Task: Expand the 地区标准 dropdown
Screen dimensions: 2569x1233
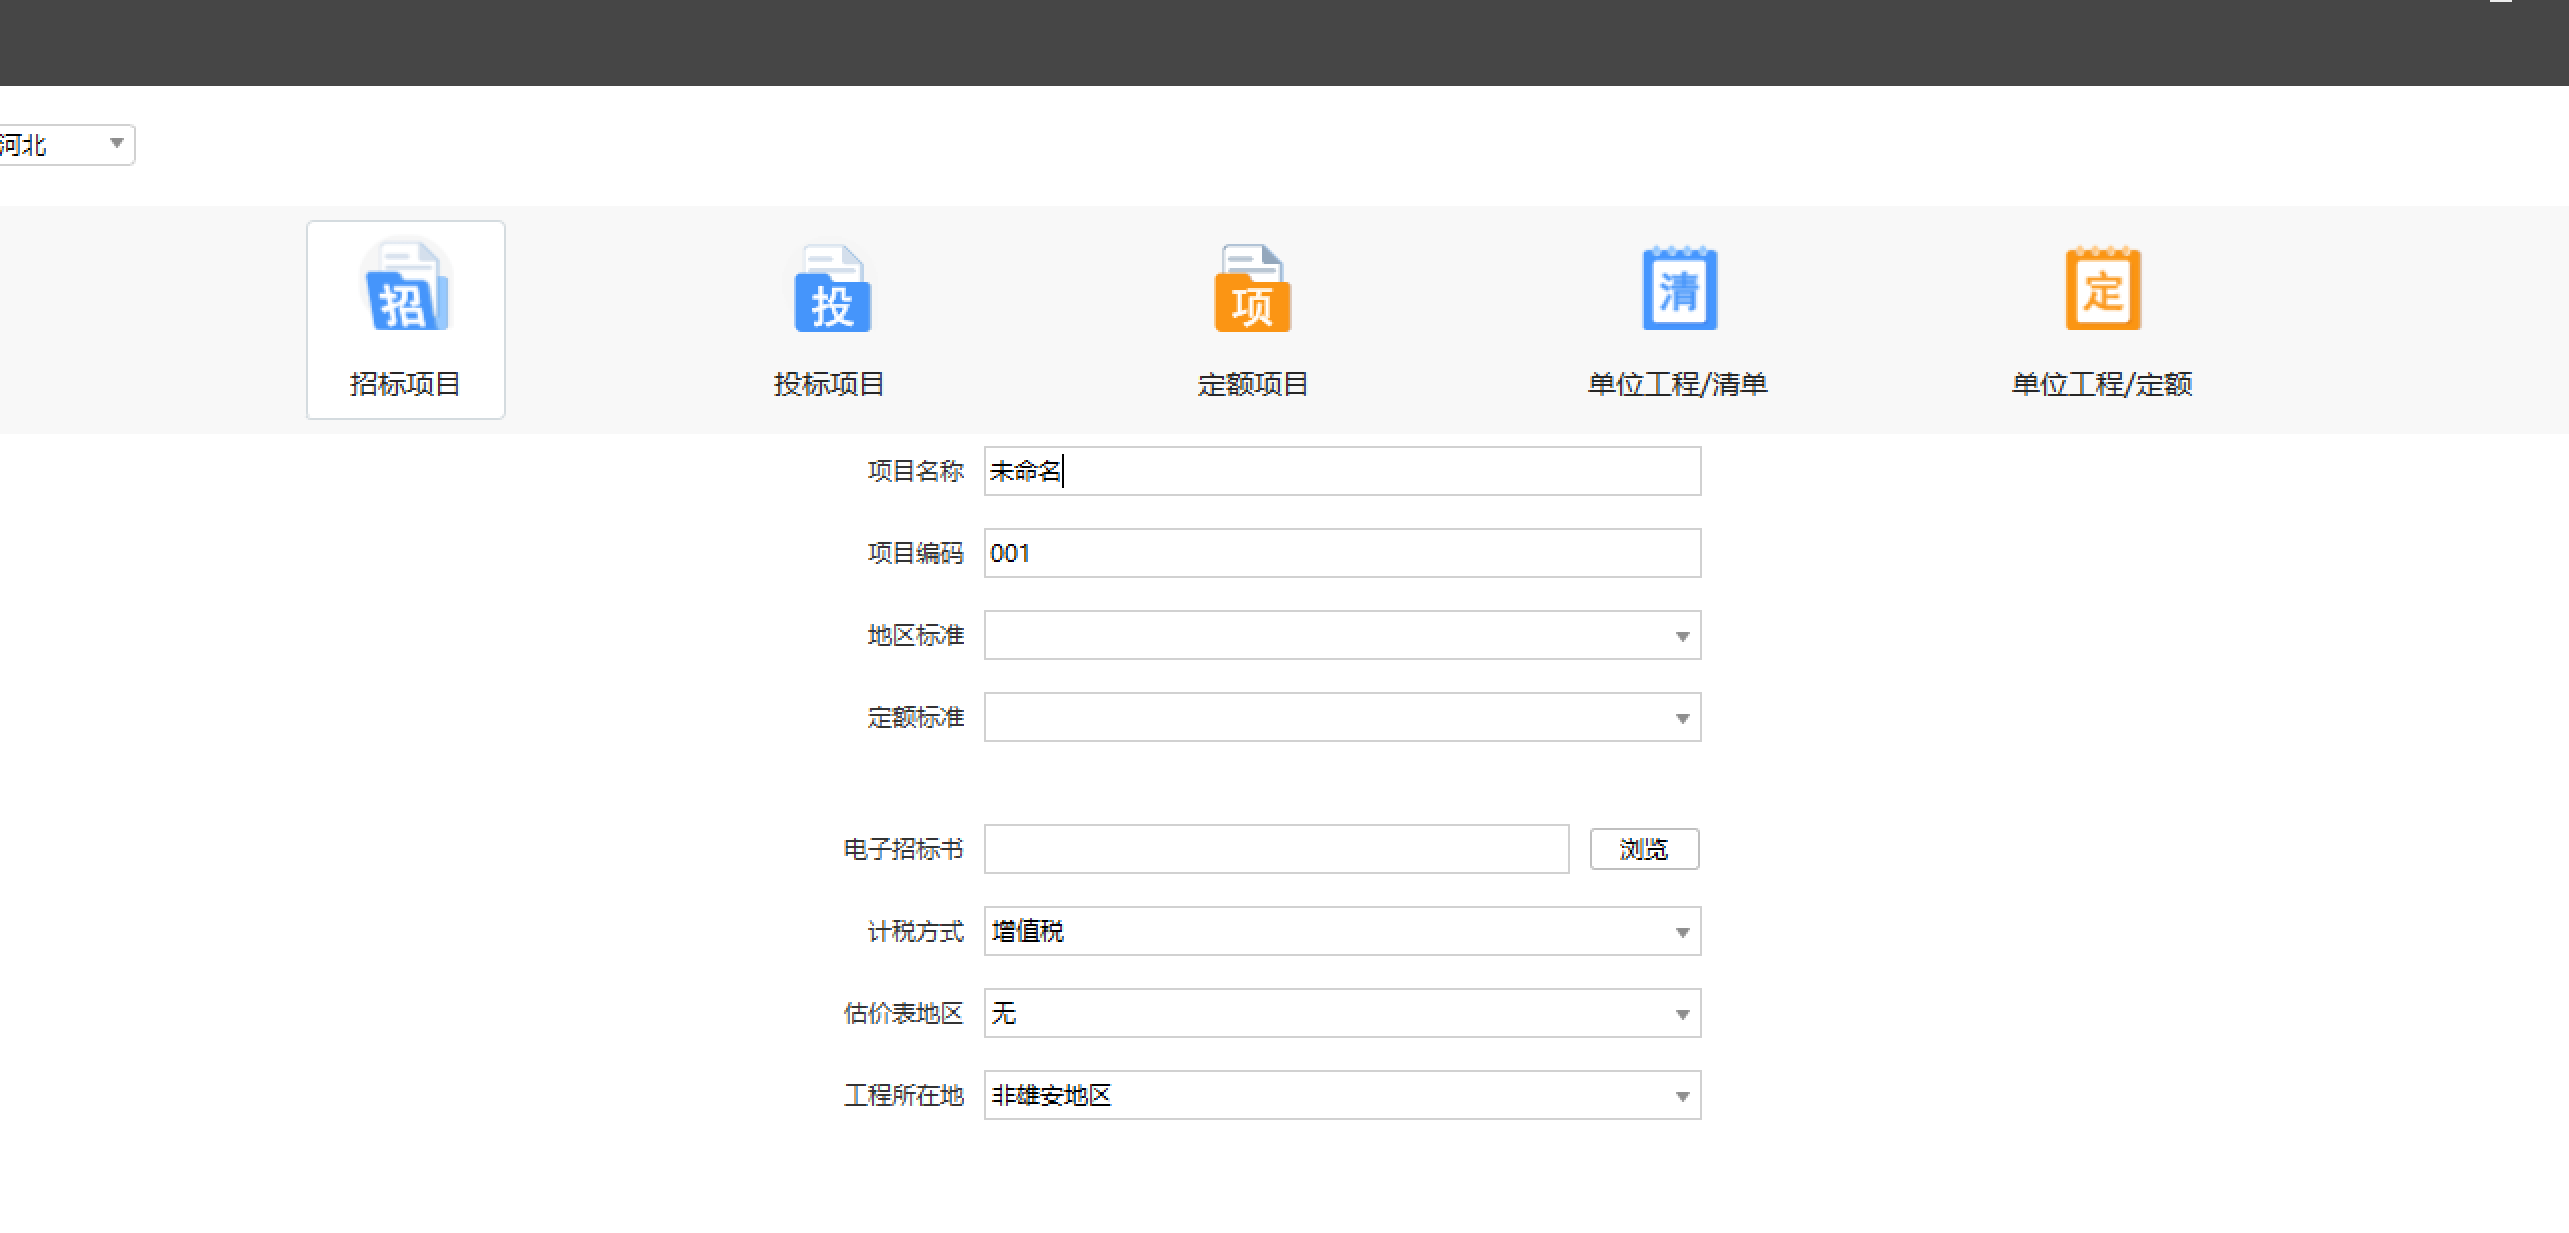Action: coord(1342,635)
